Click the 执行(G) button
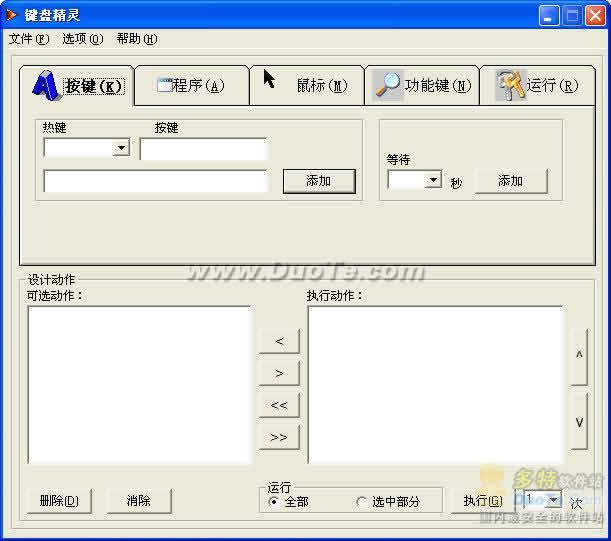The width and height of the screenshot is (611, 541). pos(483,501)
